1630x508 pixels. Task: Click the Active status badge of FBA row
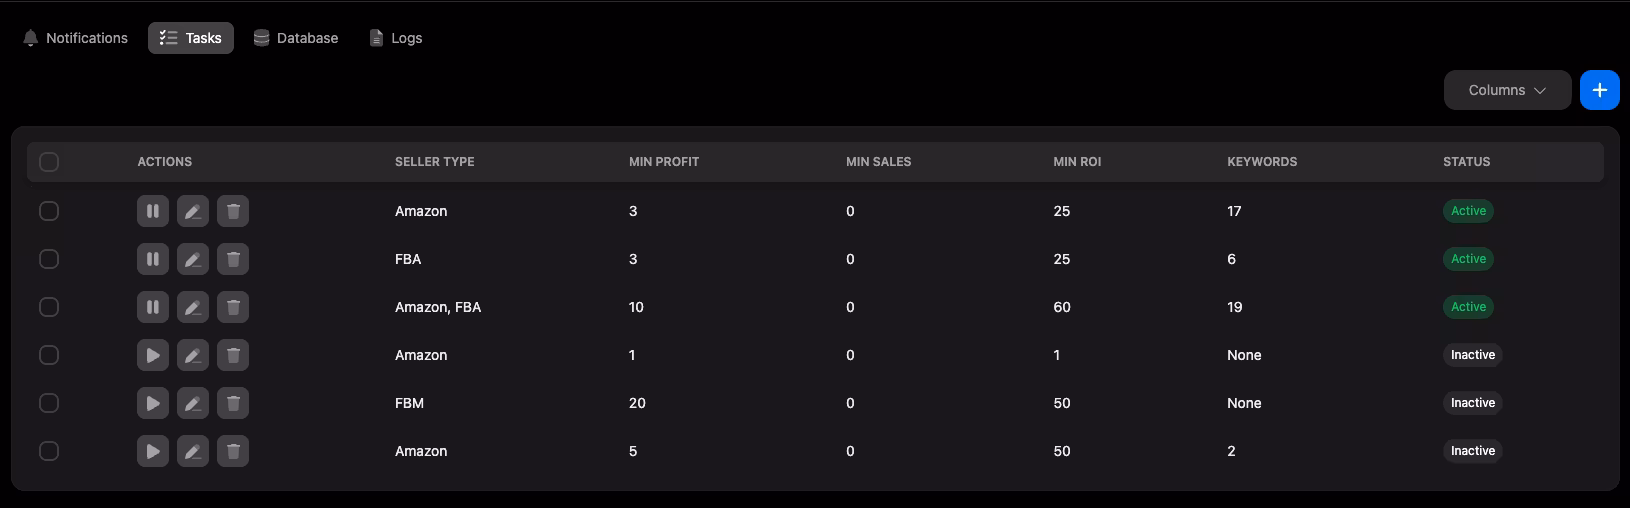click(1468, 259)
